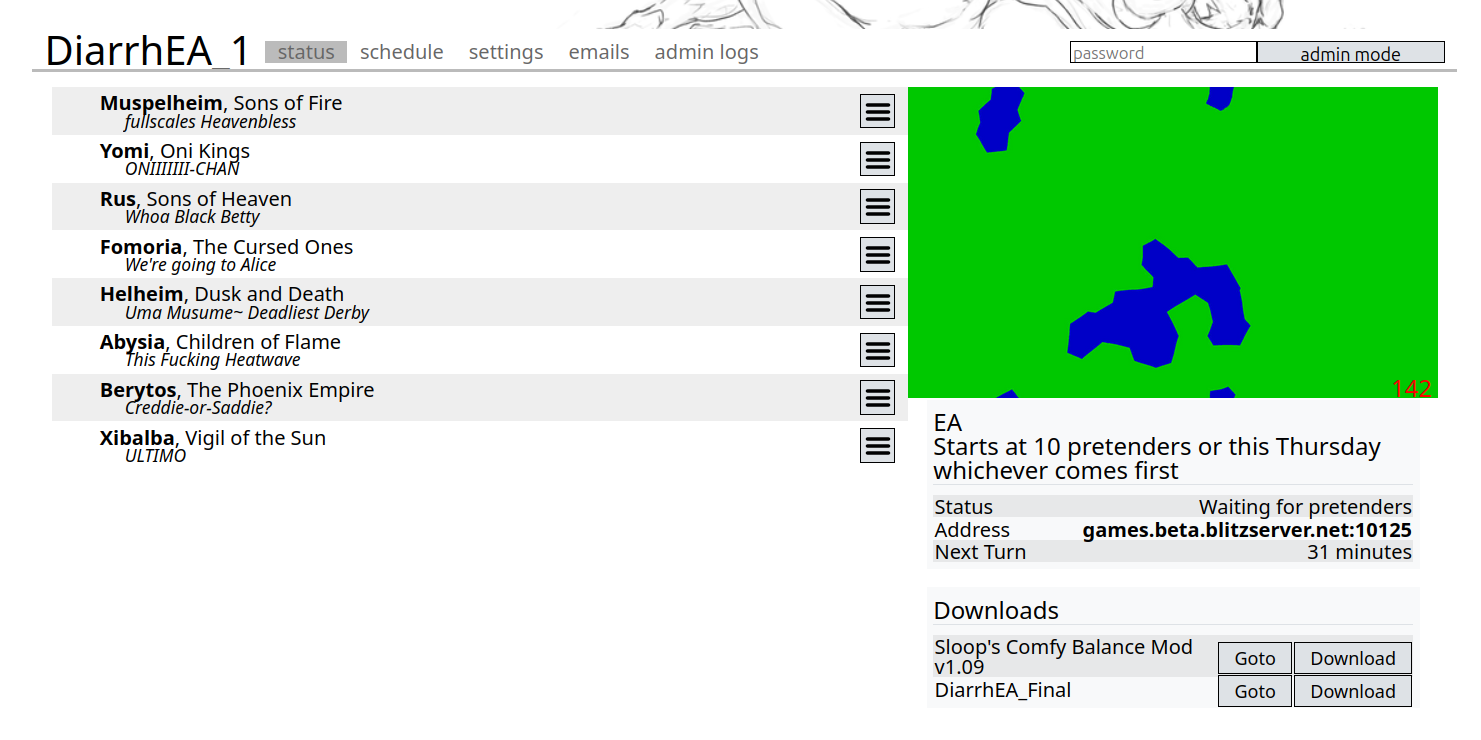Open the schedule tab
1481x740 pixels.
point(402,52)
